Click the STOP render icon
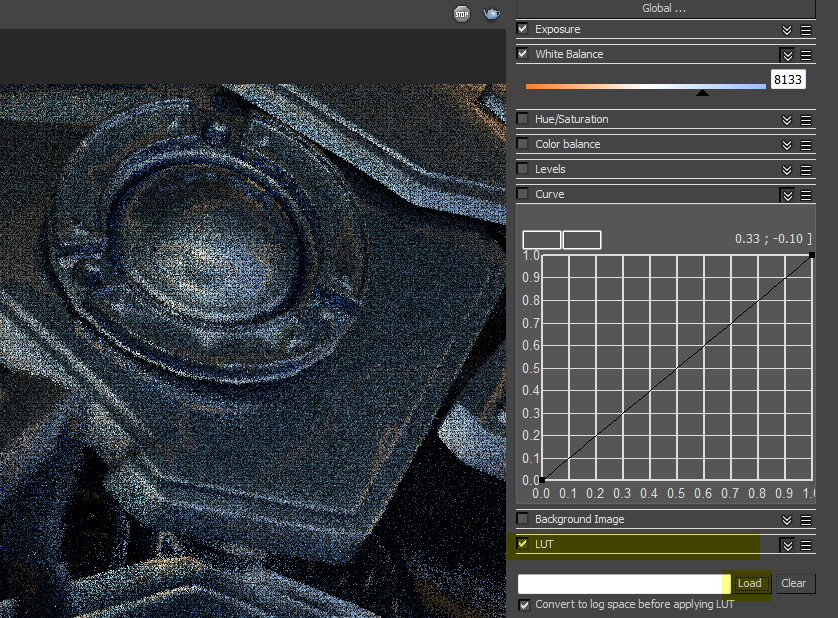Screen dimensions: 838x618 click(x=461, y=13)
